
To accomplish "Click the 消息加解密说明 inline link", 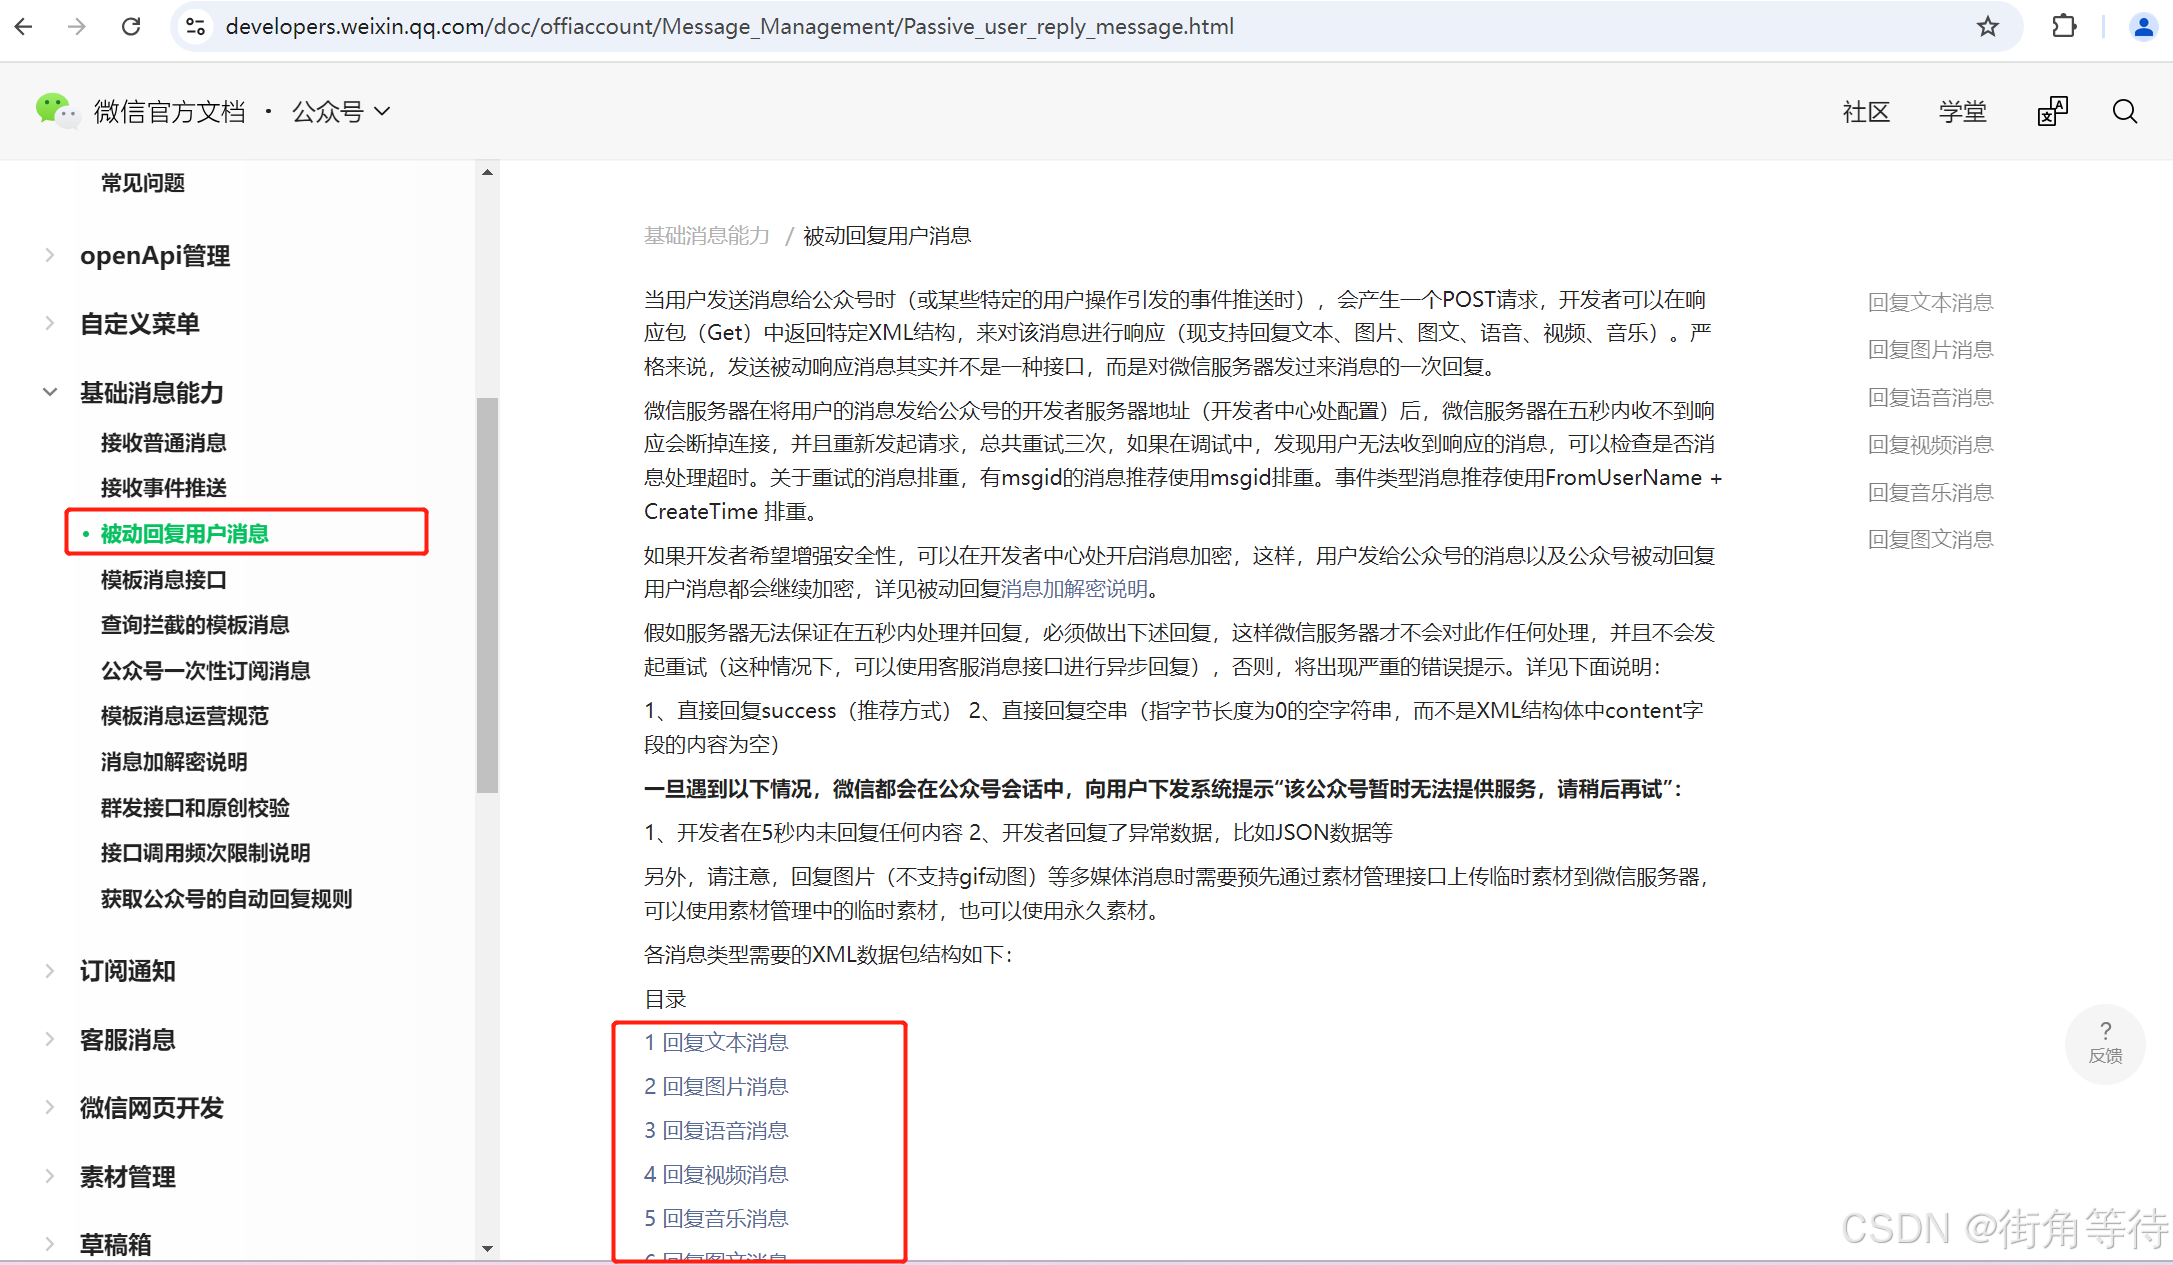I will (x=1074, y=589).
